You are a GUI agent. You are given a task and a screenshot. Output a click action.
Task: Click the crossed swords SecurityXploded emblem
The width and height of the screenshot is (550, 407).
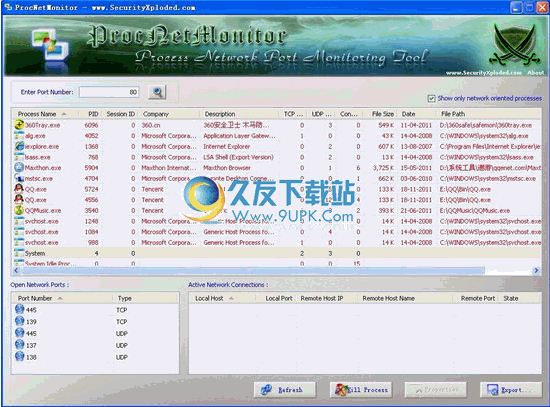pos(515,46)
